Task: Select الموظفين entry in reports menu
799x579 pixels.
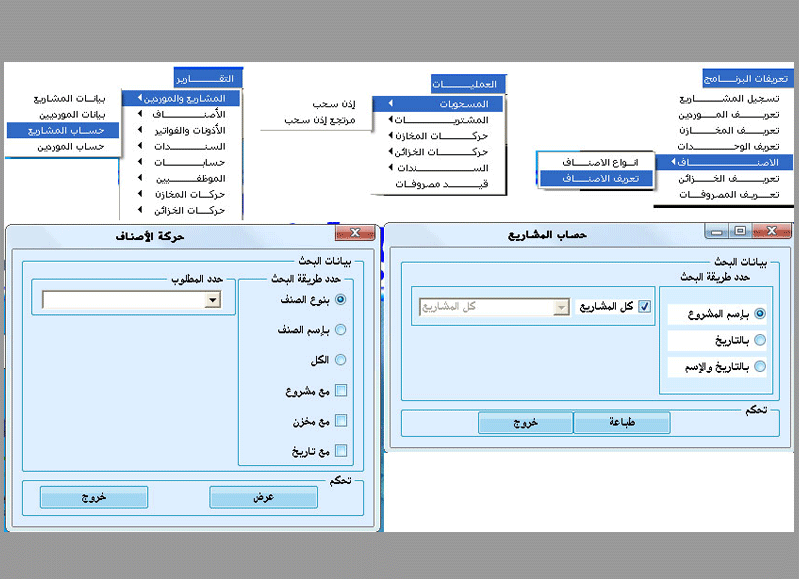Action: [181, 178]
